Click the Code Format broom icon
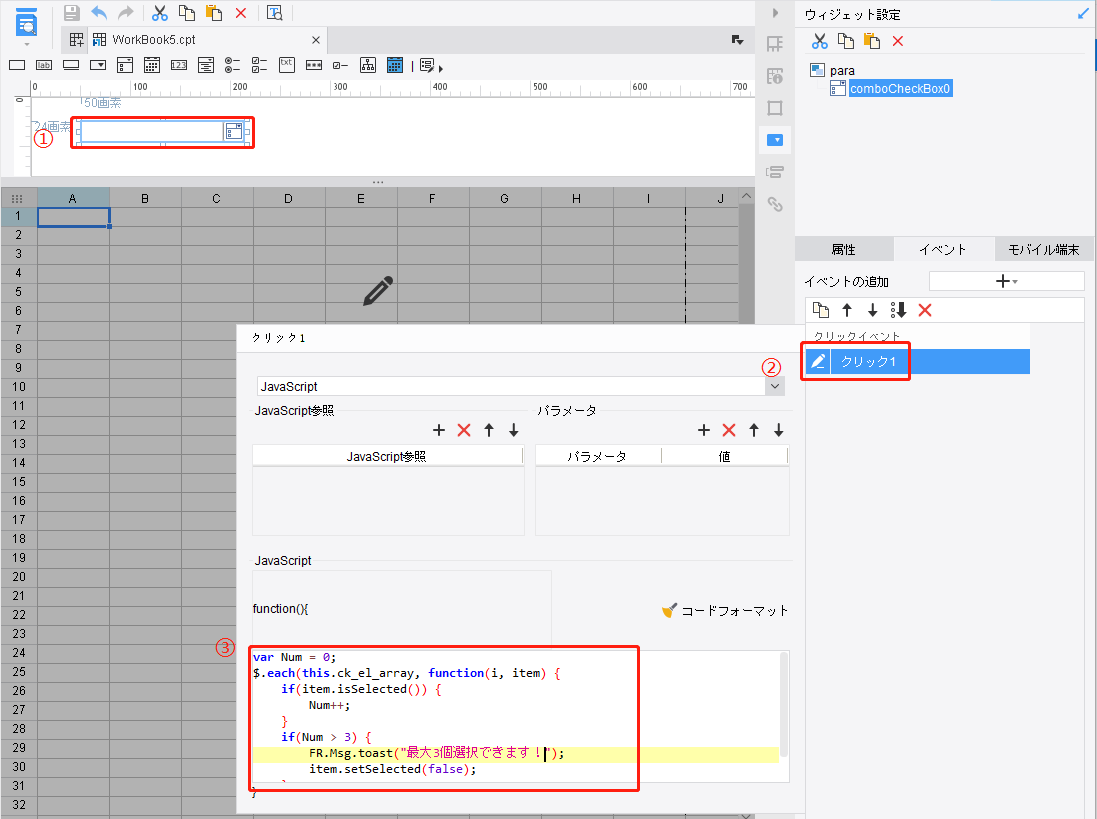The image size is (1097, 819). coord(670,610)
